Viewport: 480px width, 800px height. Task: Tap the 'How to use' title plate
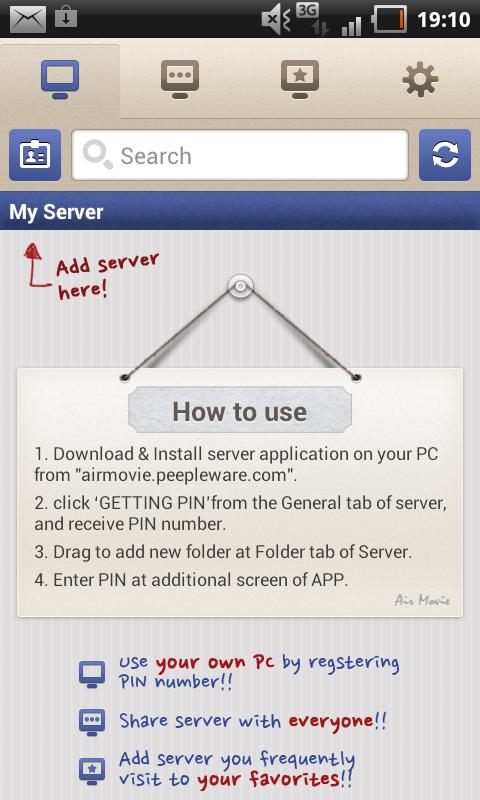[240, 411]
